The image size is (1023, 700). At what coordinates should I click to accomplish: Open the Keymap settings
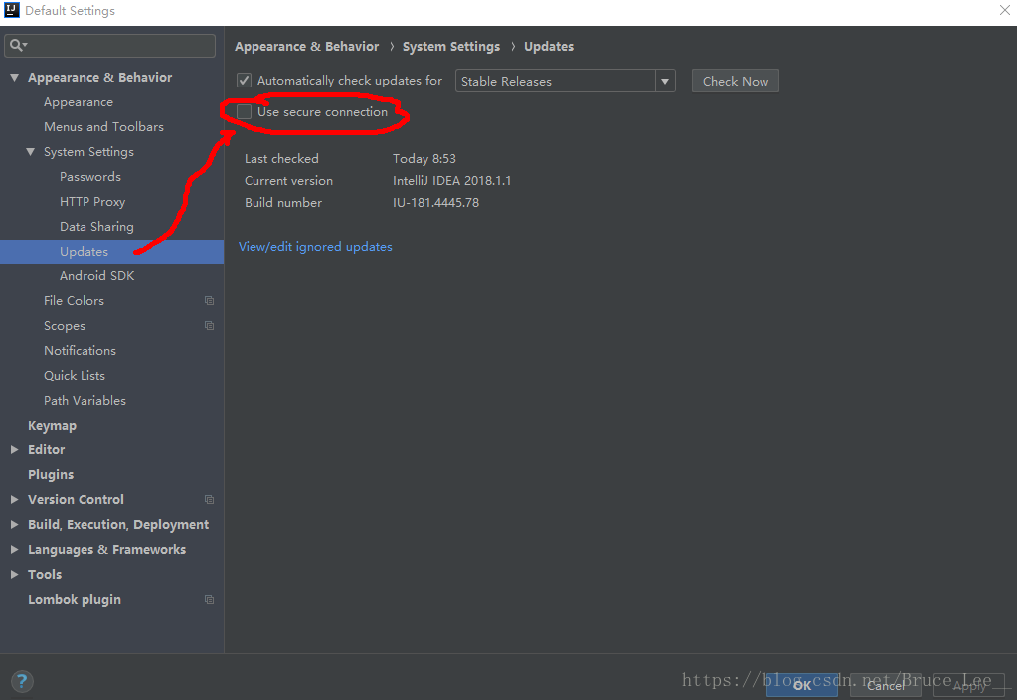(x=52, y=425)
